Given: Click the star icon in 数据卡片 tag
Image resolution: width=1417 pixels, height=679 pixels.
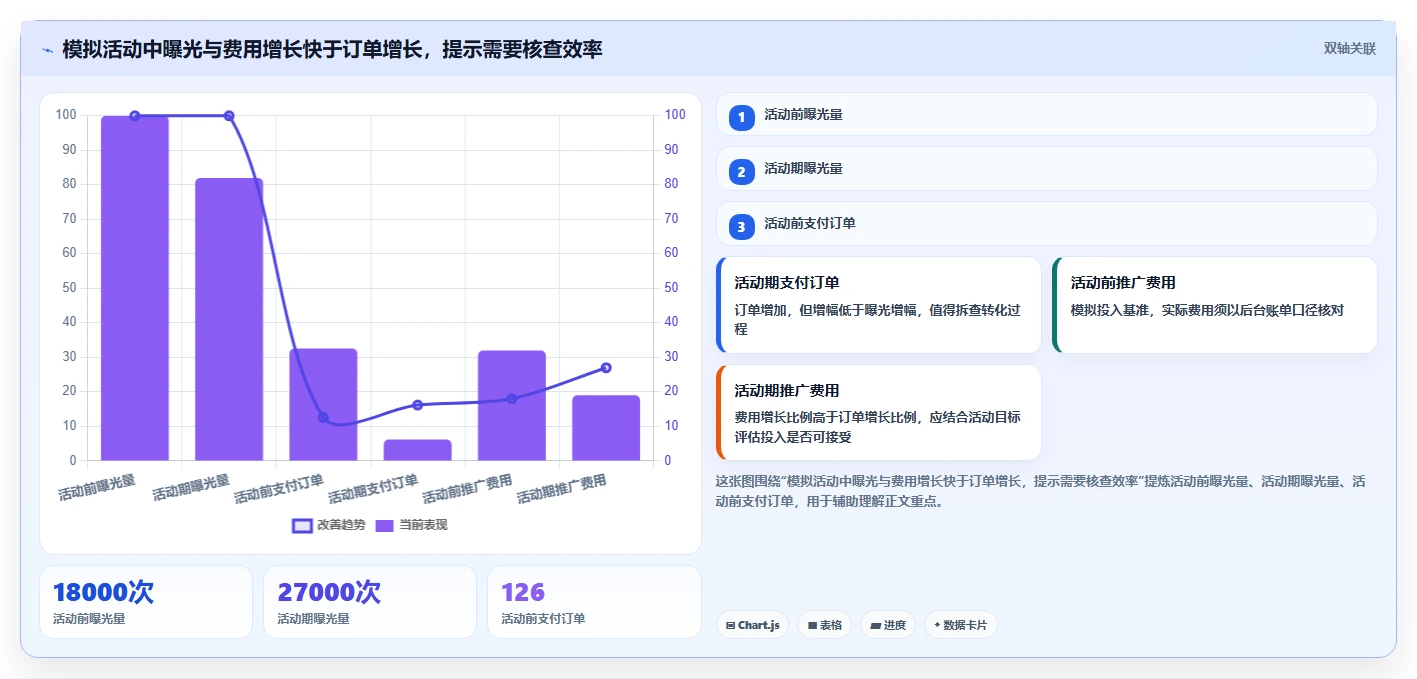Looking at the screenshot, I should (937, 625).
